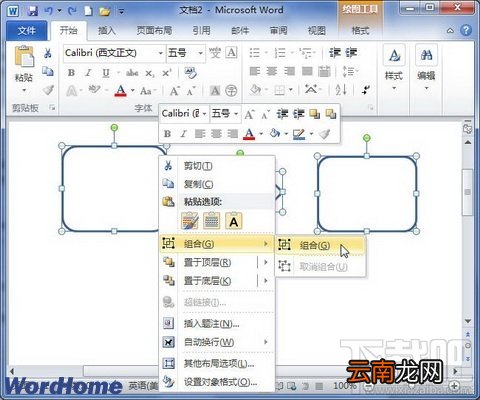The image size is (480, 400).
Task: Expand ribbon font color dropdown arrow
Action: [132, 90]
